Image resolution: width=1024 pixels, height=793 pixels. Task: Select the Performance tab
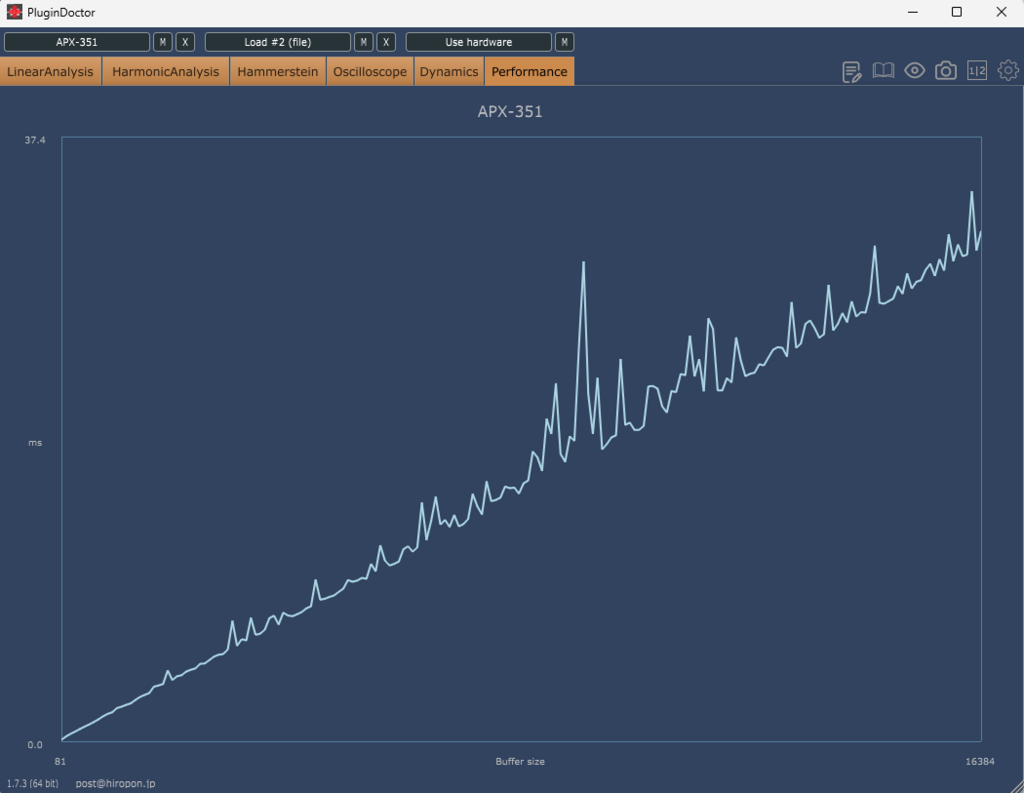(529, 71)
